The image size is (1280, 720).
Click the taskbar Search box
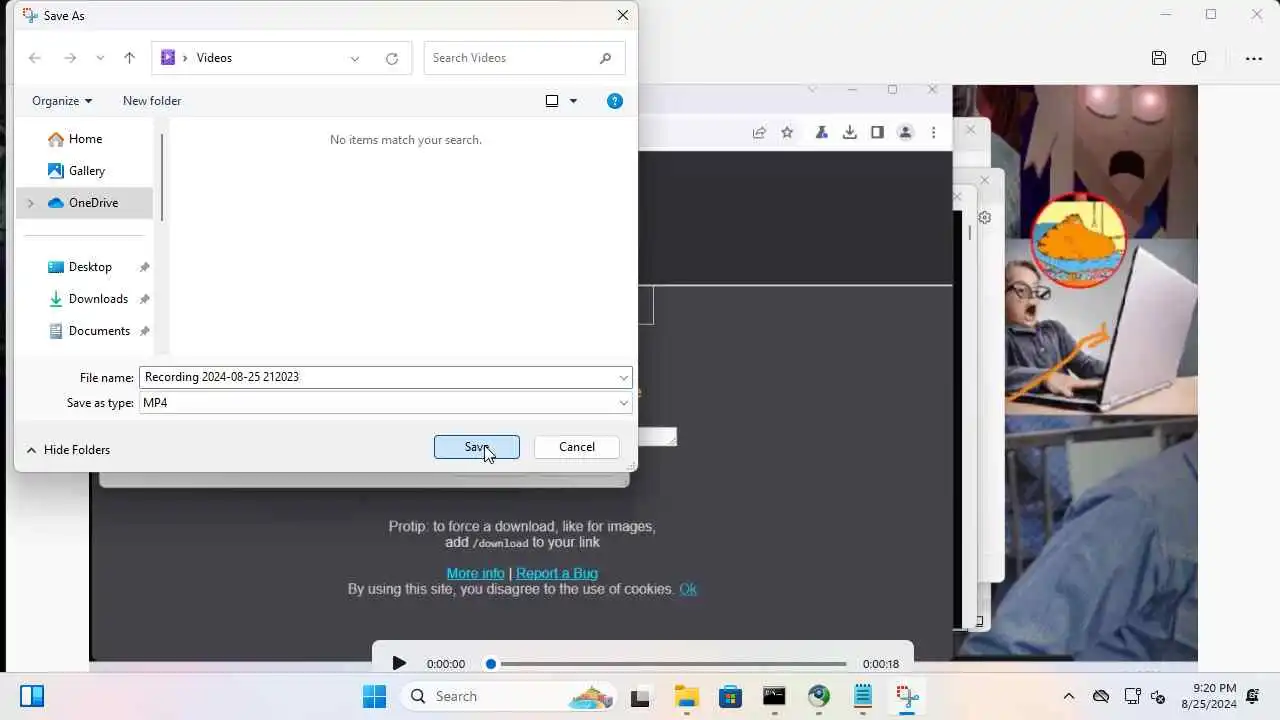510,696
